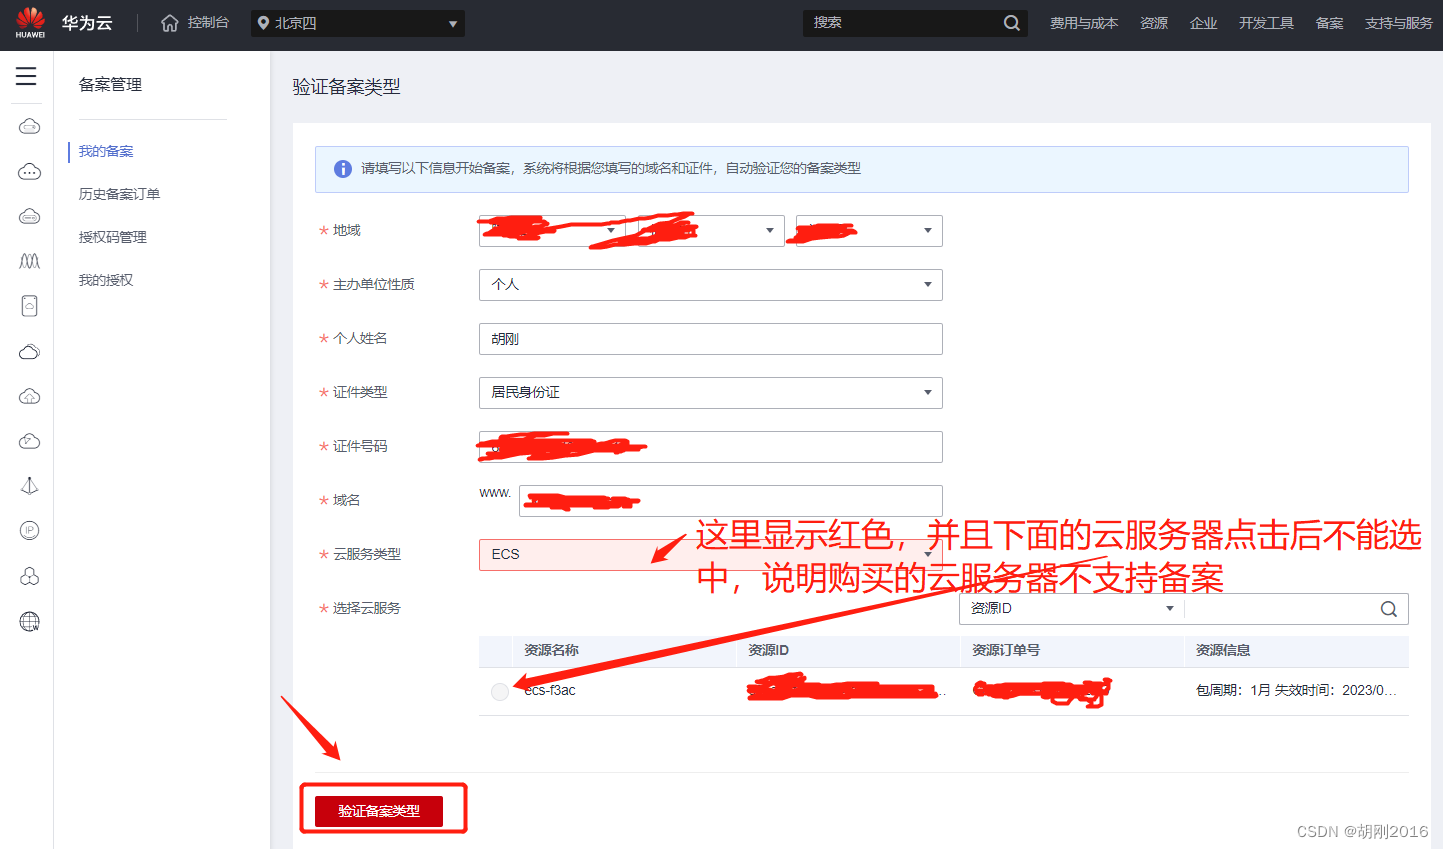
Task: Click the 包周期 resource info cell
Action: coord(1296,690)
